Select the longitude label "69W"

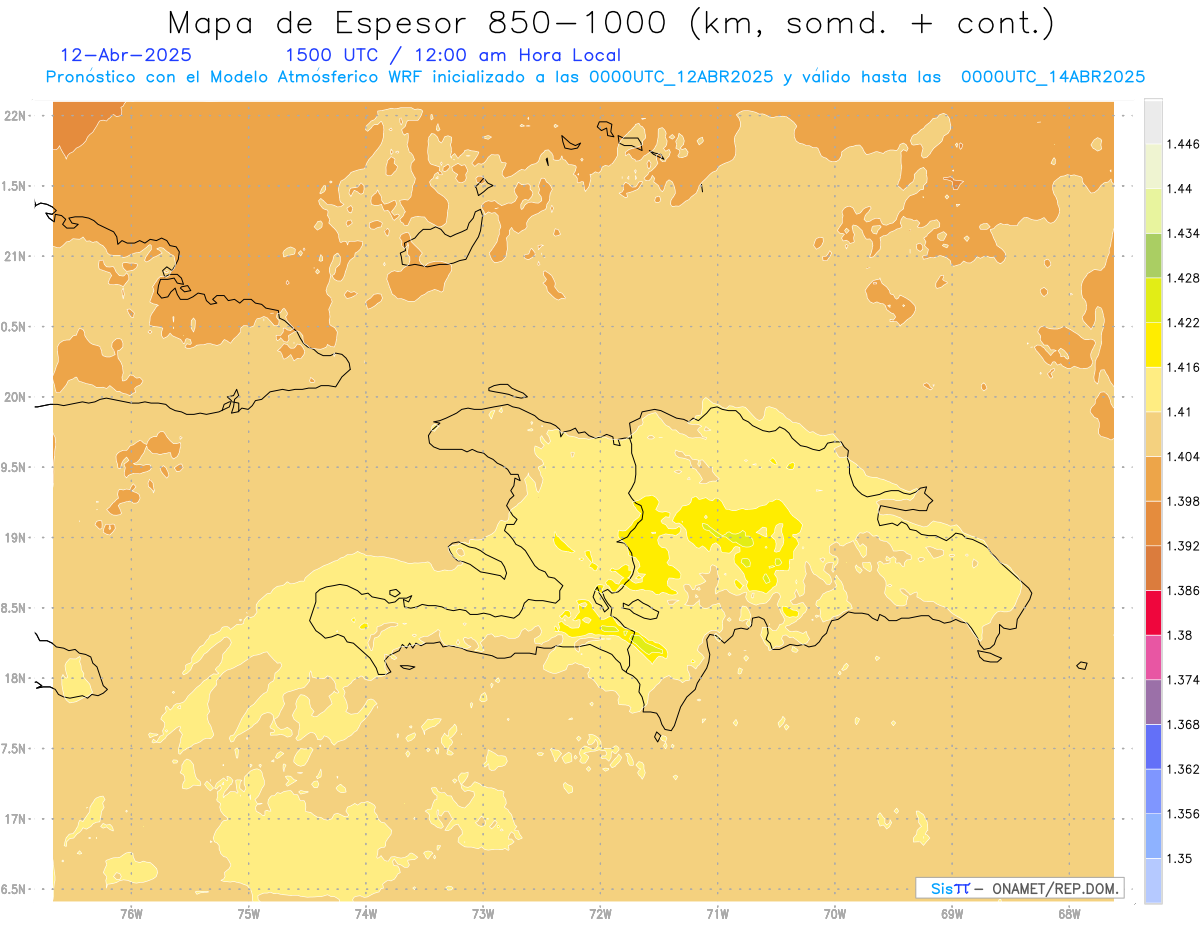coord(952,914)
